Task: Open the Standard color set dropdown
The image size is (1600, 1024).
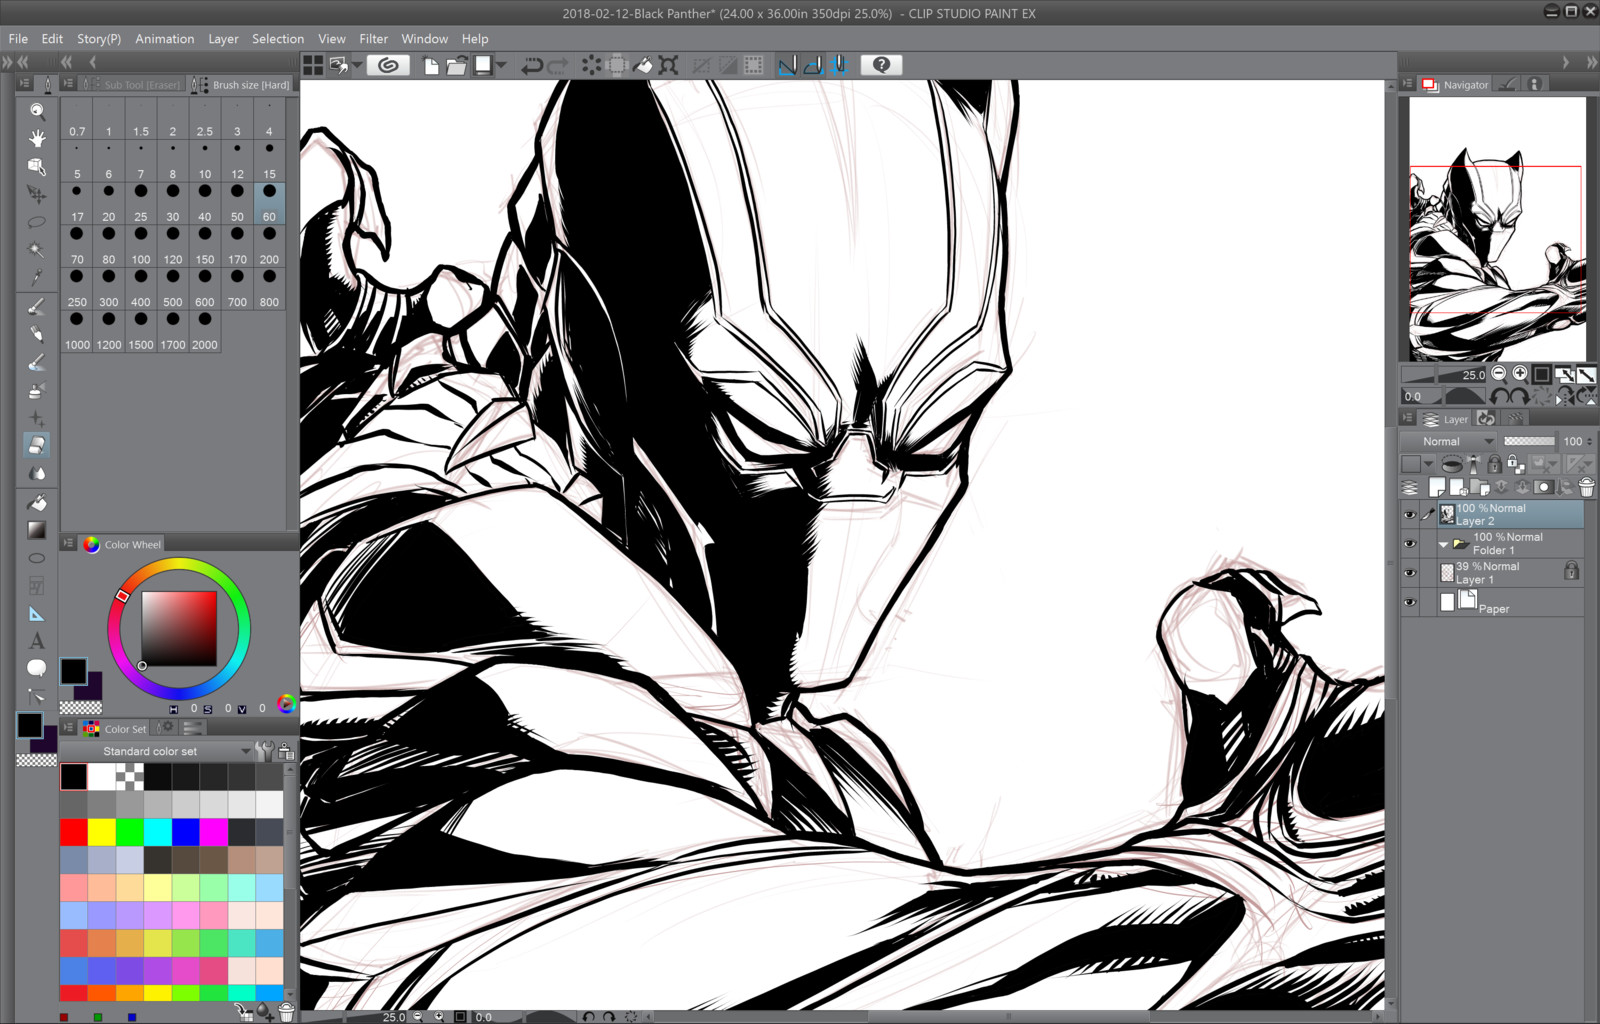Action: coord(155,751)
